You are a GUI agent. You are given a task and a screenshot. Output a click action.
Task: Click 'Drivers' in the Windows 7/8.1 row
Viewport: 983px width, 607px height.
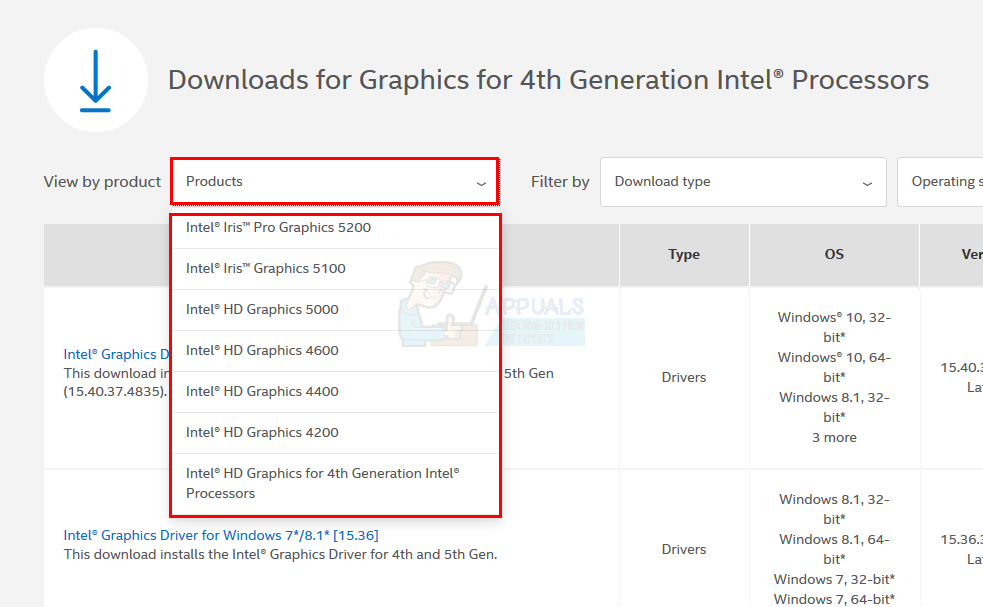(684, 549)
